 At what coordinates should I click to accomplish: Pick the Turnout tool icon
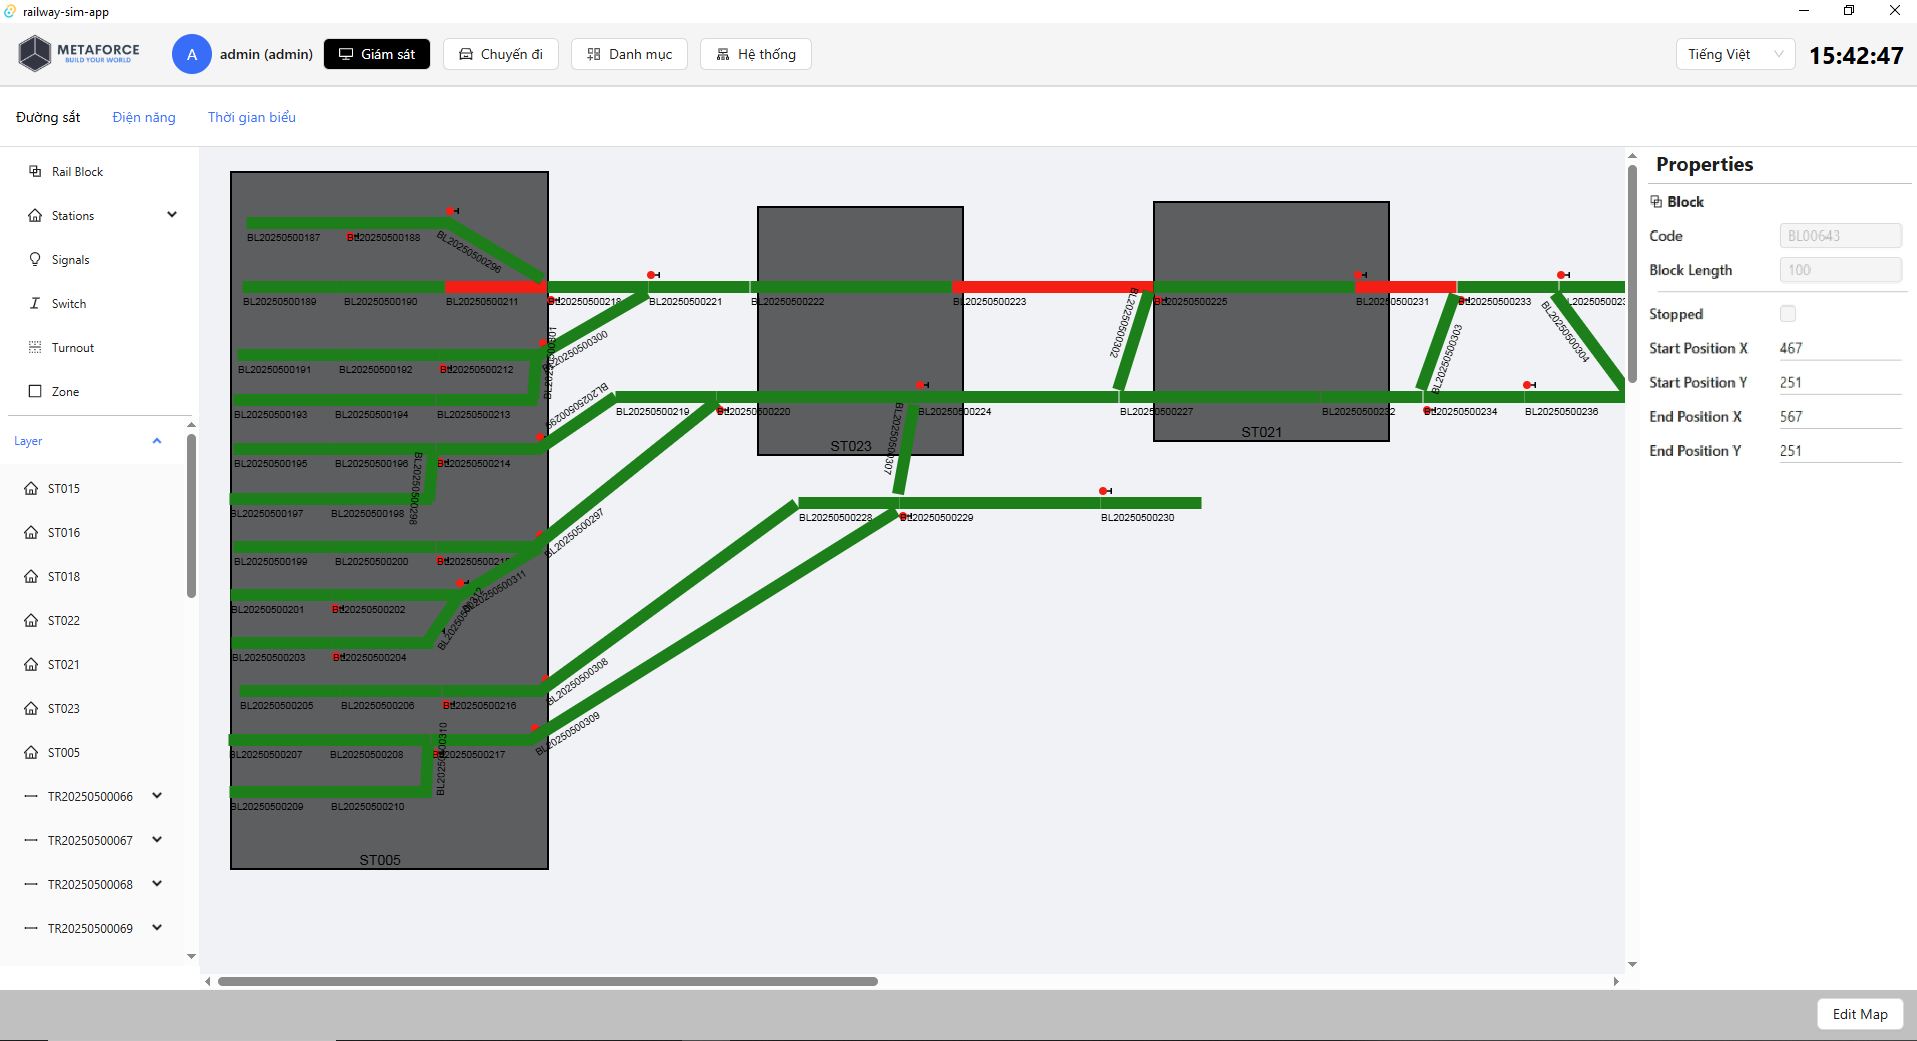tap(35, 348)
